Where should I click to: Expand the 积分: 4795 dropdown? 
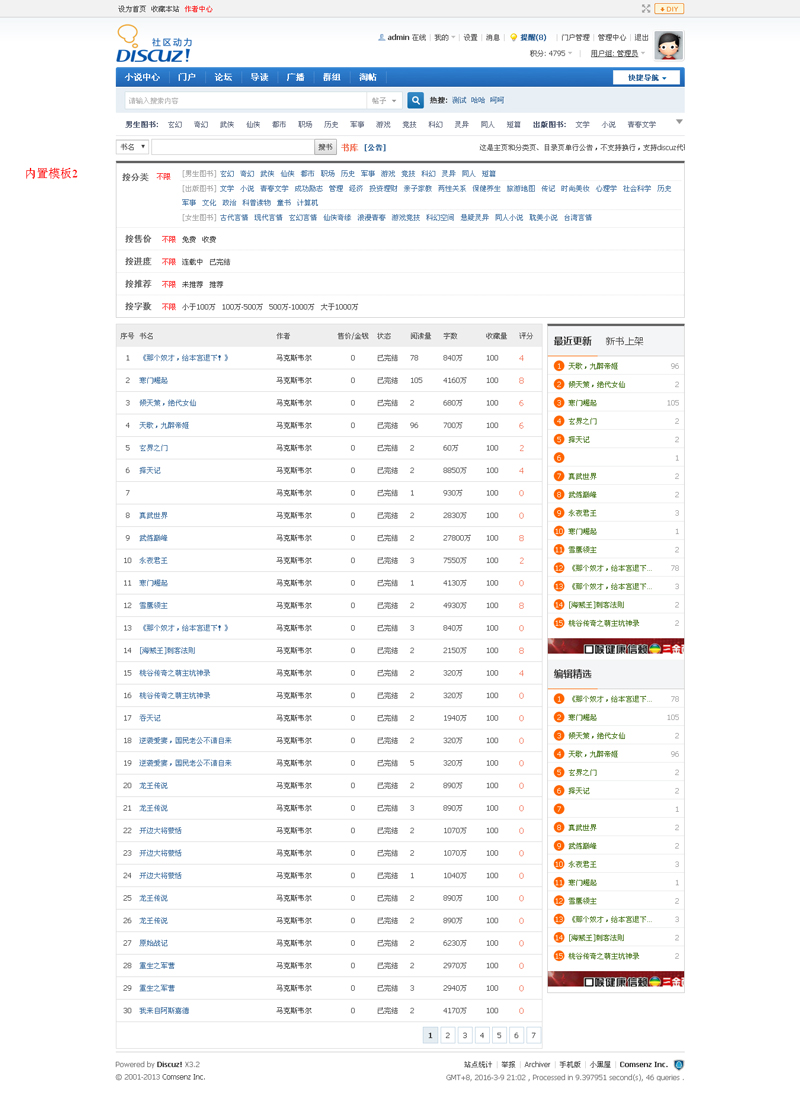coord(550,53)
